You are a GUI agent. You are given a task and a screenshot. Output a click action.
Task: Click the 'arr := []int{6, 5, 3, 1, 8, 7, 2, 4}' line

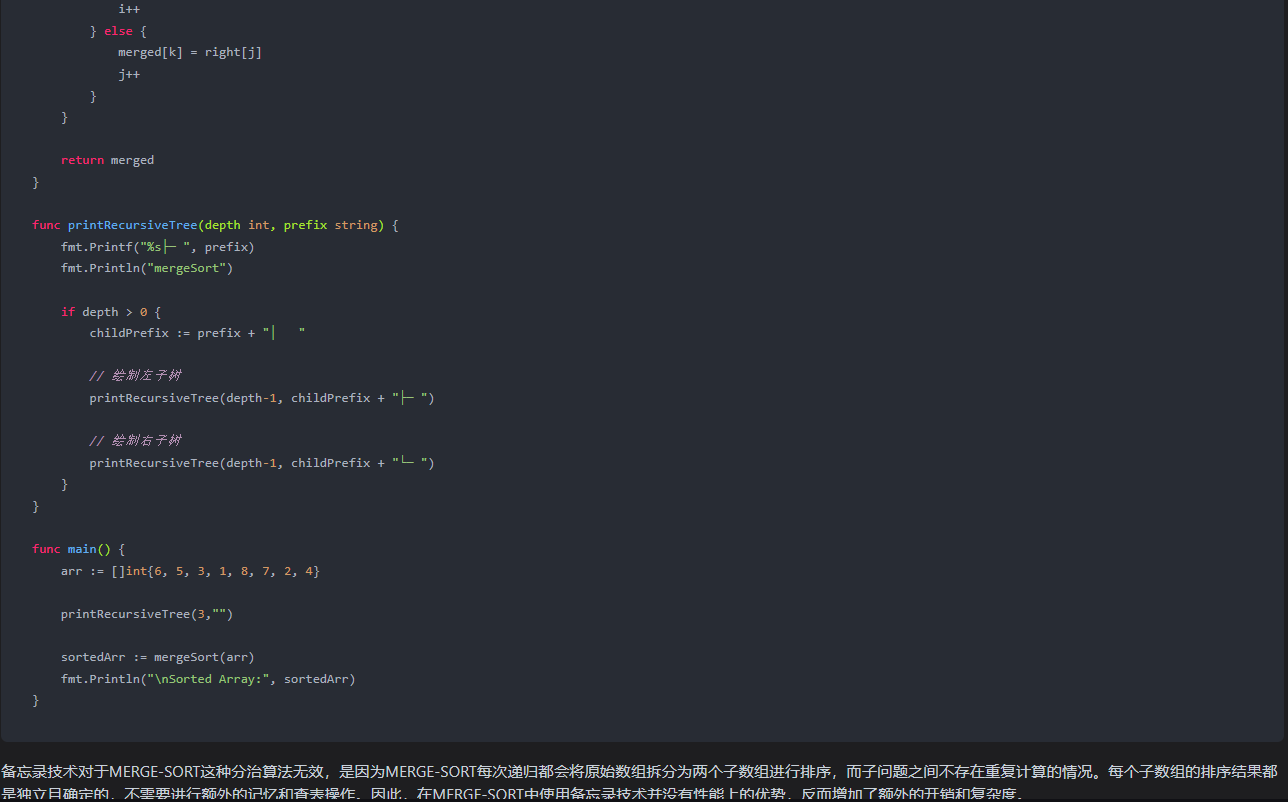coord(190,571)
